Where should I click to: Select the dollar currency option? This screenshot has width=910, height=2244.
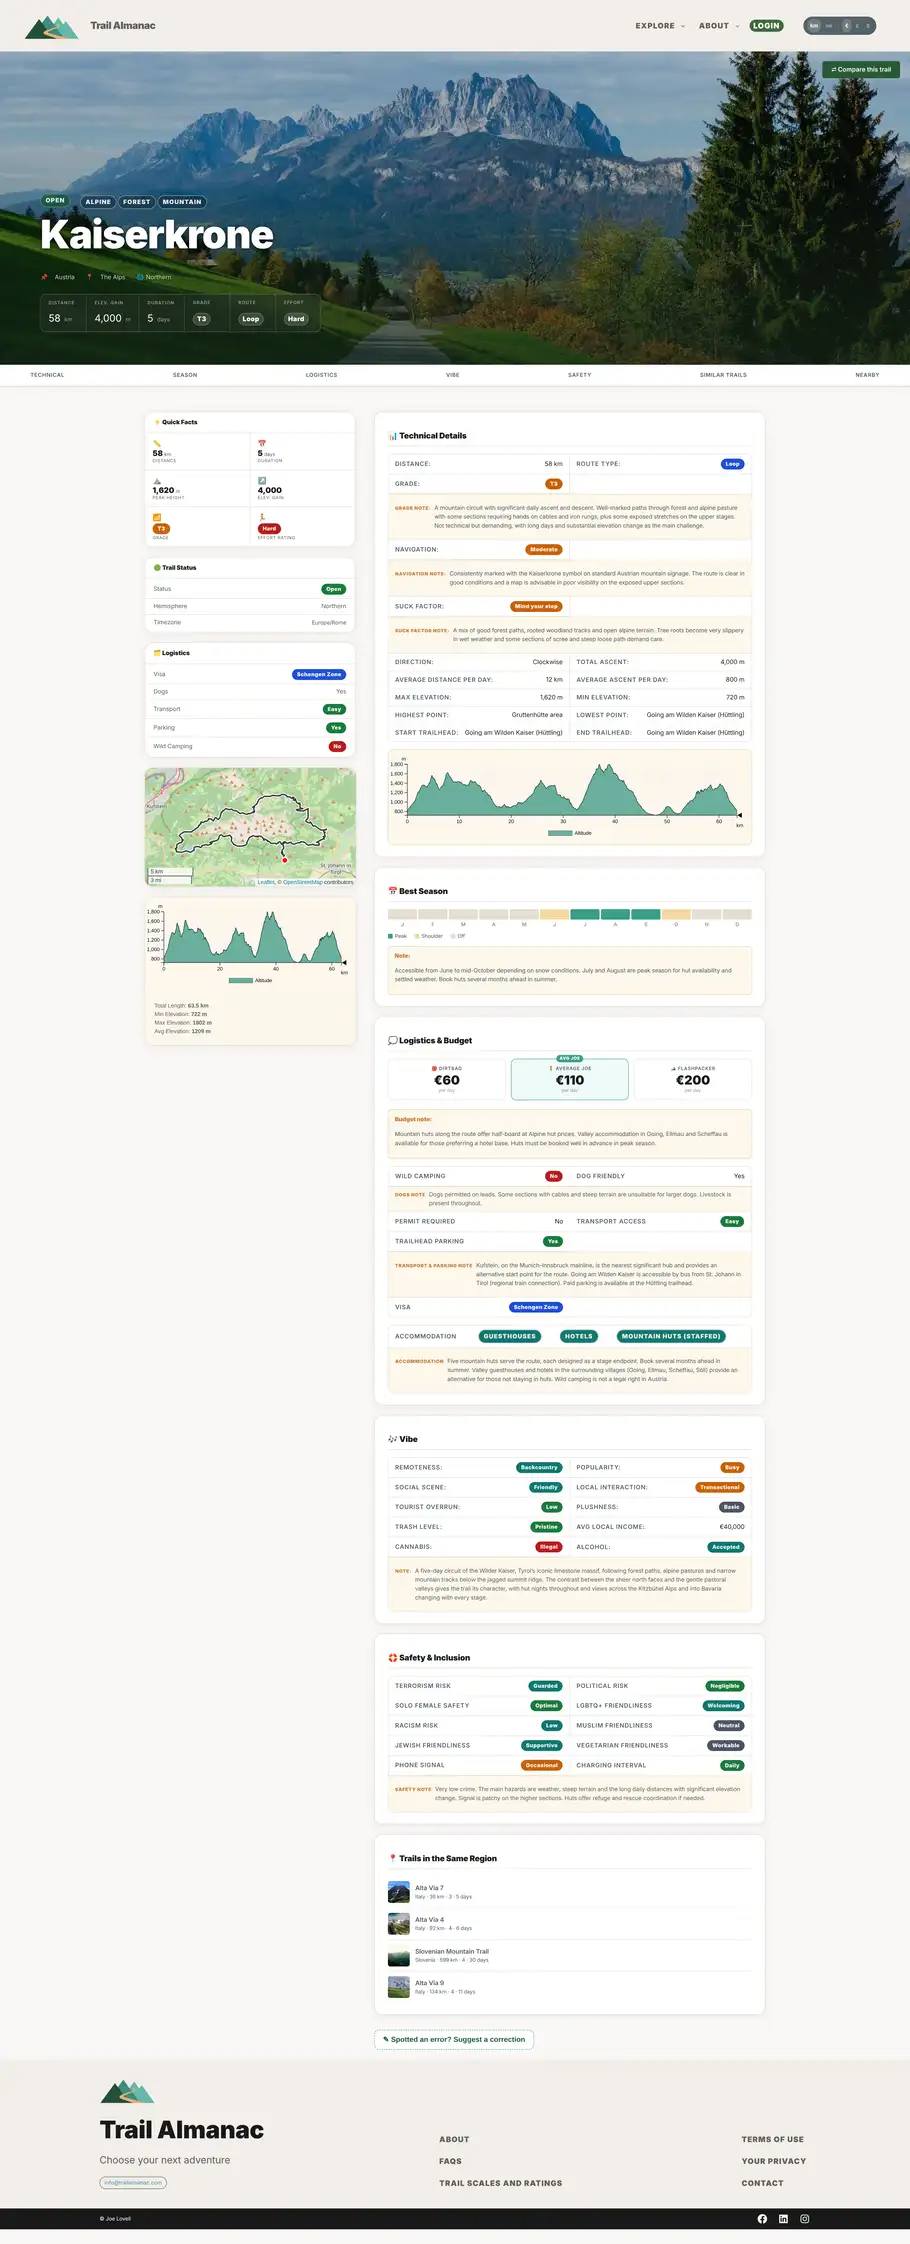[x=868, y=26]
